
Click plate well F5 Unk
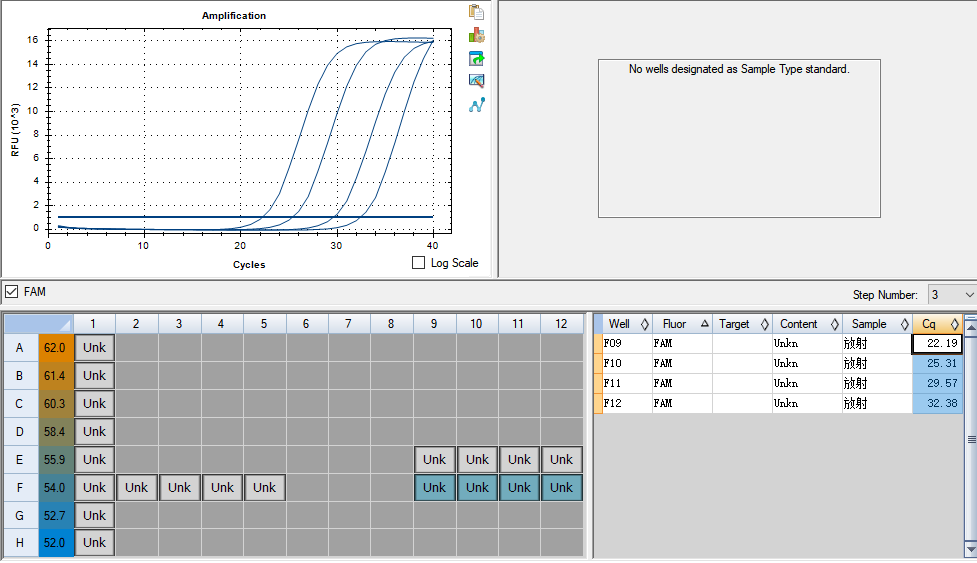pyautogui.click(x=264, y=488)
